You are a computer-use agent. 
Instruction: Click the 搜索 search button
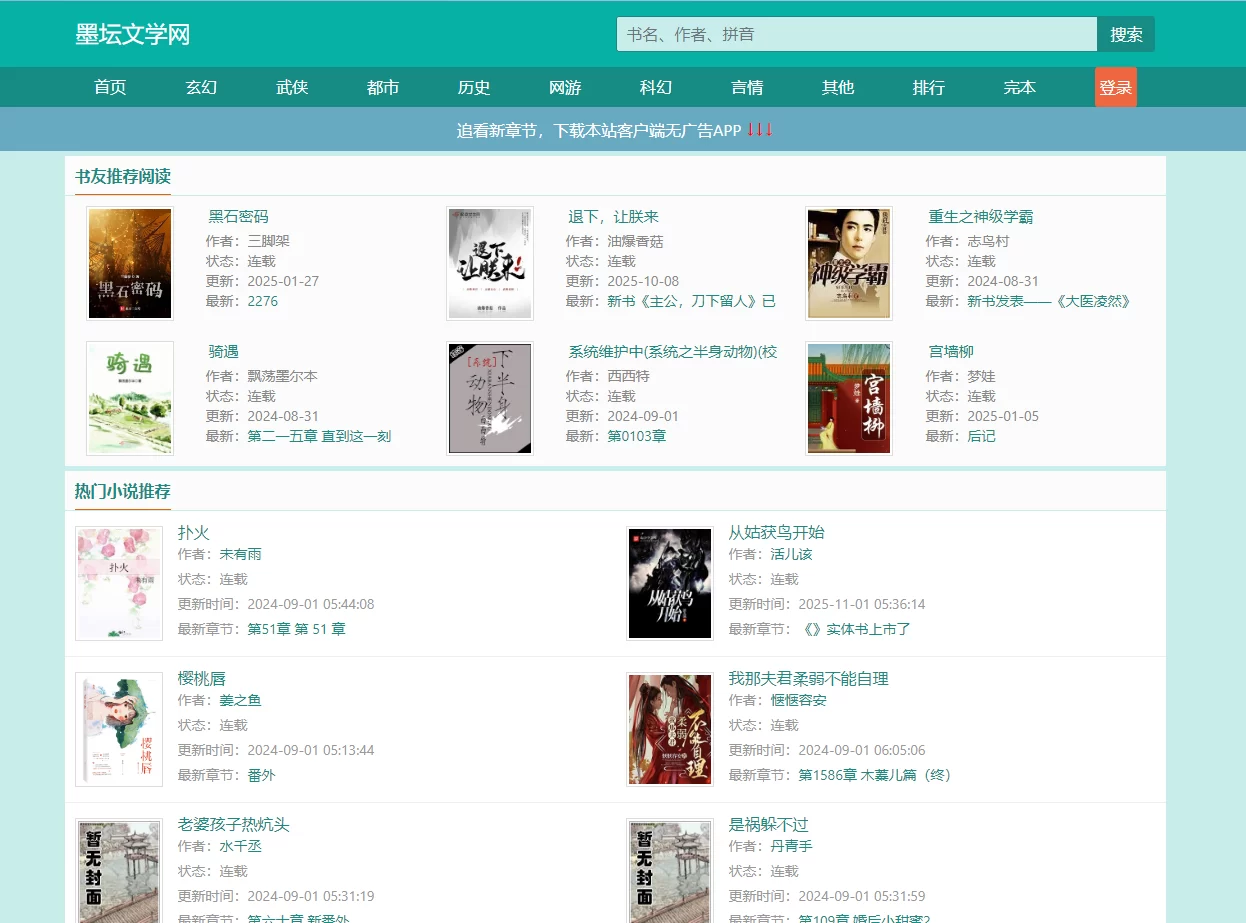tap(1126, 34)
